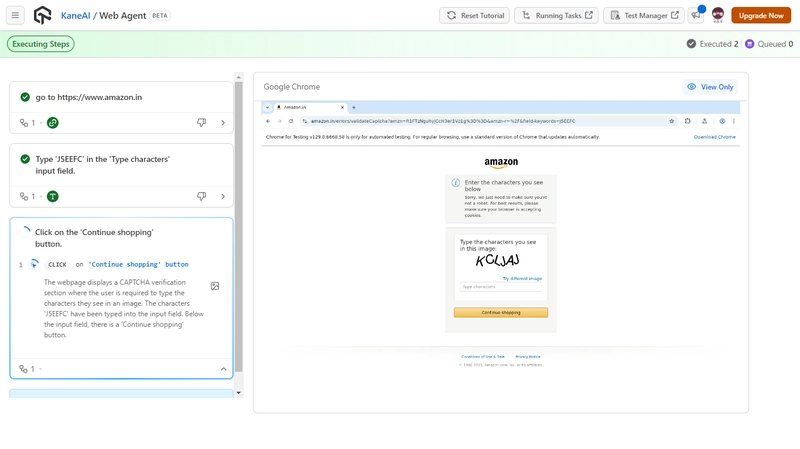Close the Amazon.in browser tab
Screen dimensions: 800x449
click(x=342, y=107)
